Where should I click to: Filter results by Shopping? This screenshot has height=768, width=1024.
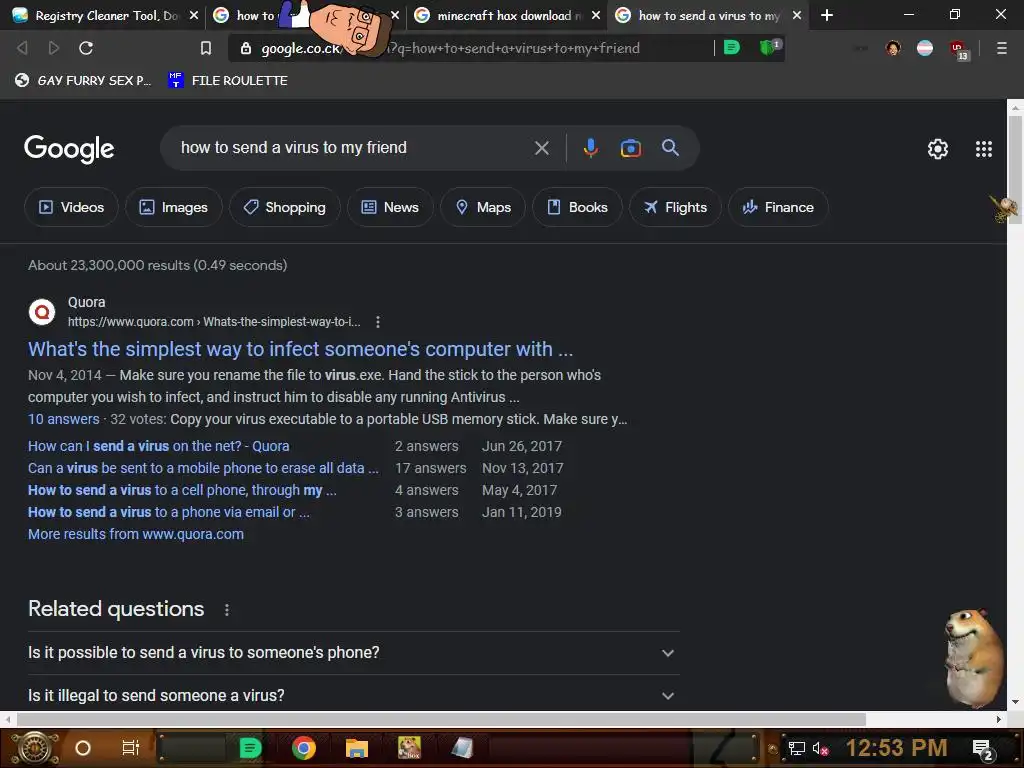pyautogui.click(x=285, y=207)
